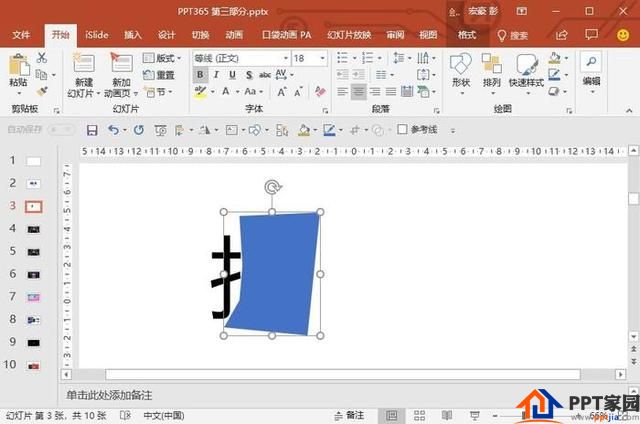Screen dimensions: 640x424
Task: Switch to Reading view icon
Action: click(447, 415)
